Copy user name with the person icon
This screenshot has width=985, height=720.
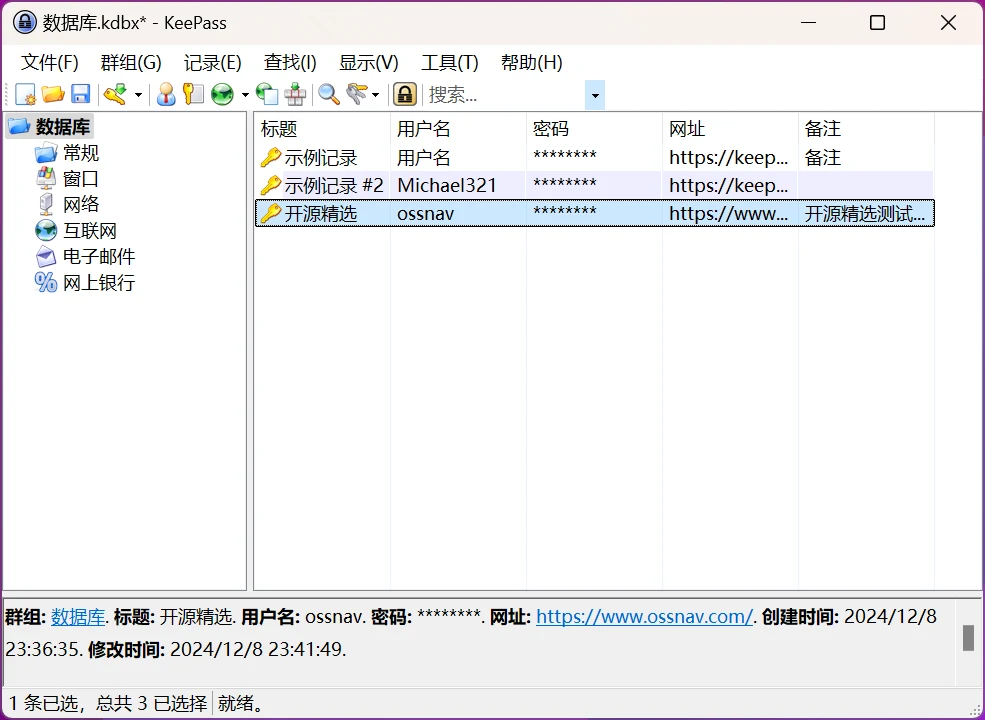point(166,95)
